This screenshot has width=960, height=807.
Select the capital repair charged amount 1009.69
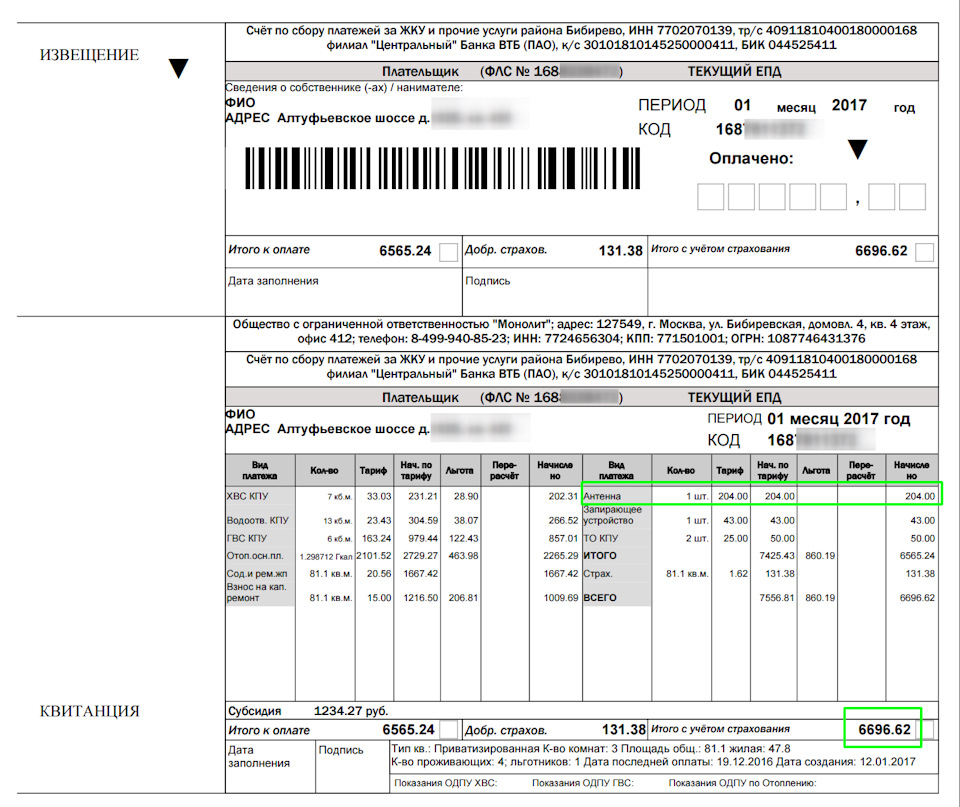pyautogui.click(x=561, y=598)
